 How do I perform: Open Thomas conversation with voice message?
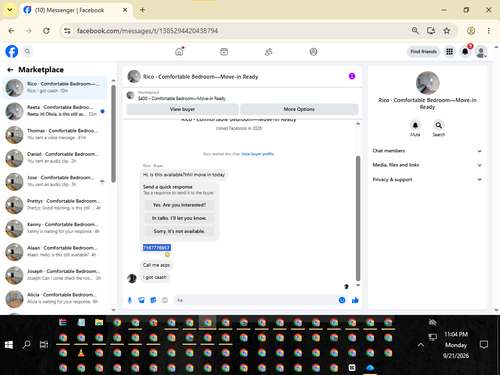55,134
